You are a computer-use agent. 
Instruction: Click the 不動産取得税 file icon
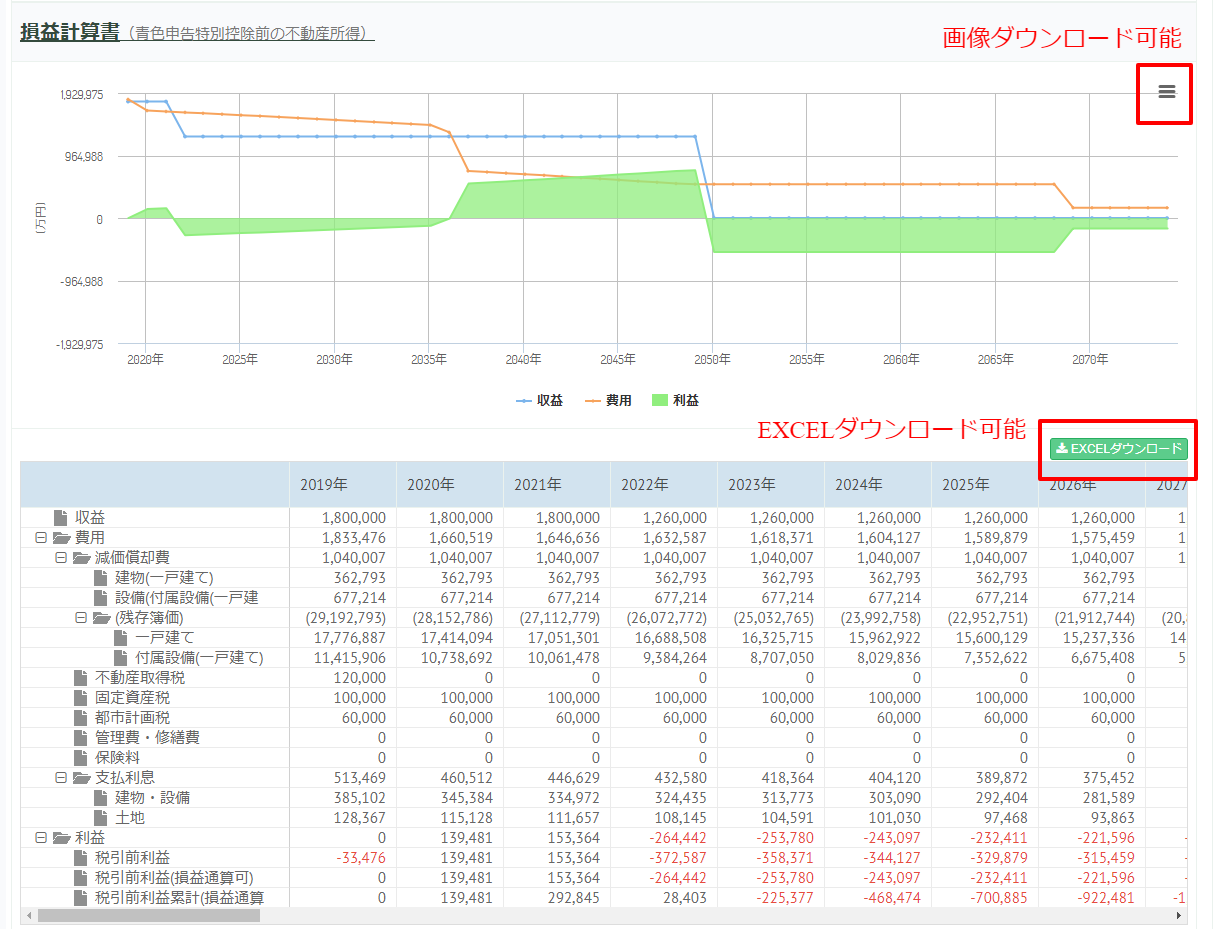(x=80, y=678)
